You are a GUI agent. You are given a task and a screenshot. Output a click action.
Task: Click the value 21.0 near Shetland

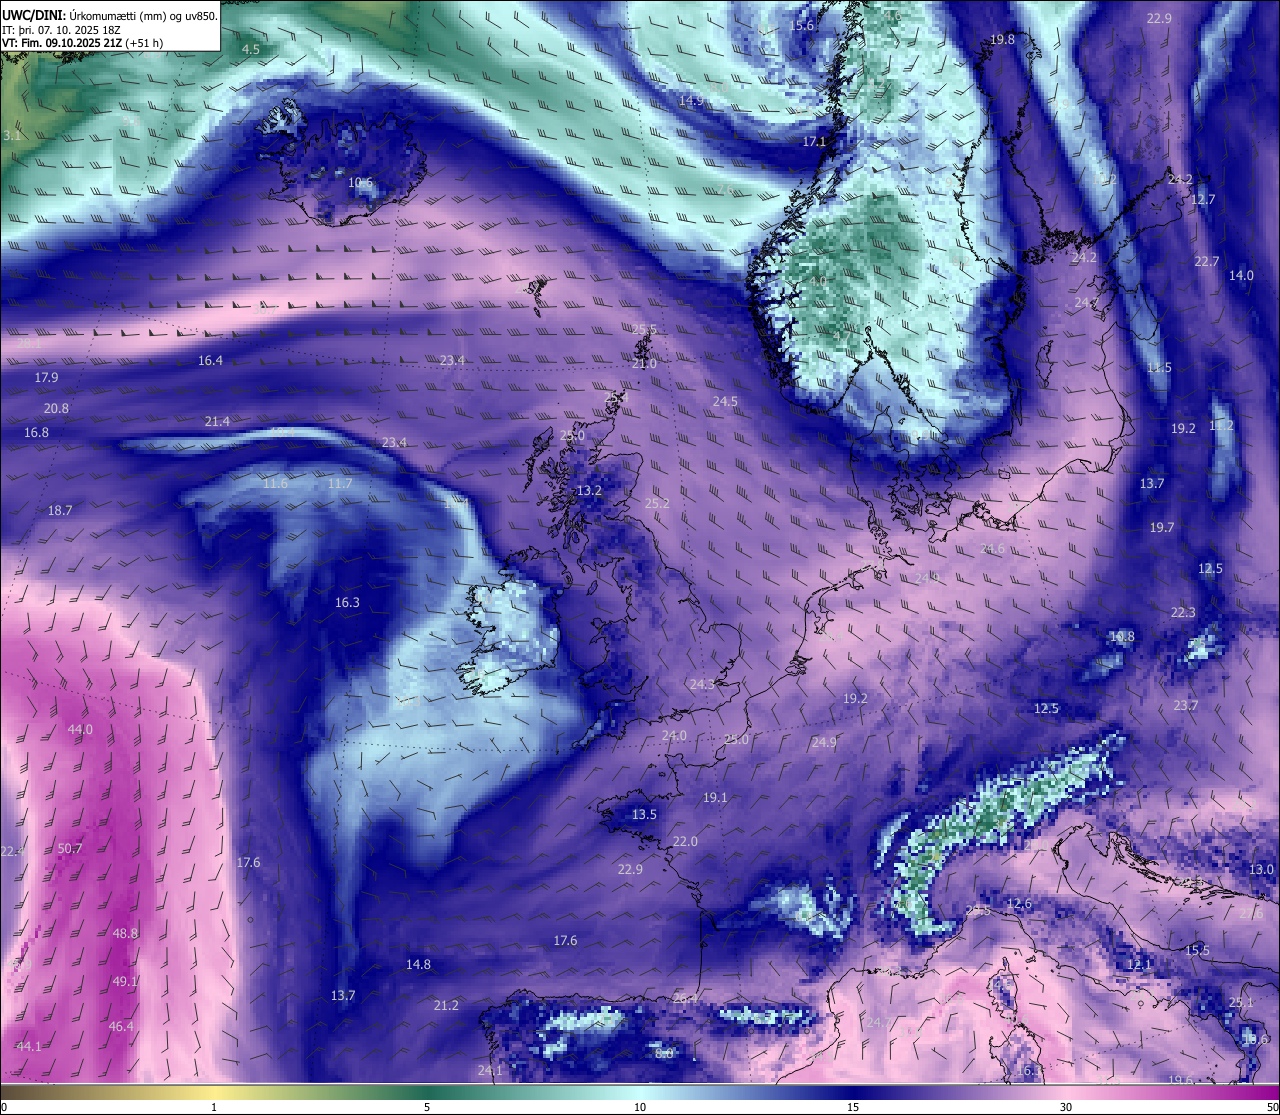coord(644,363)
